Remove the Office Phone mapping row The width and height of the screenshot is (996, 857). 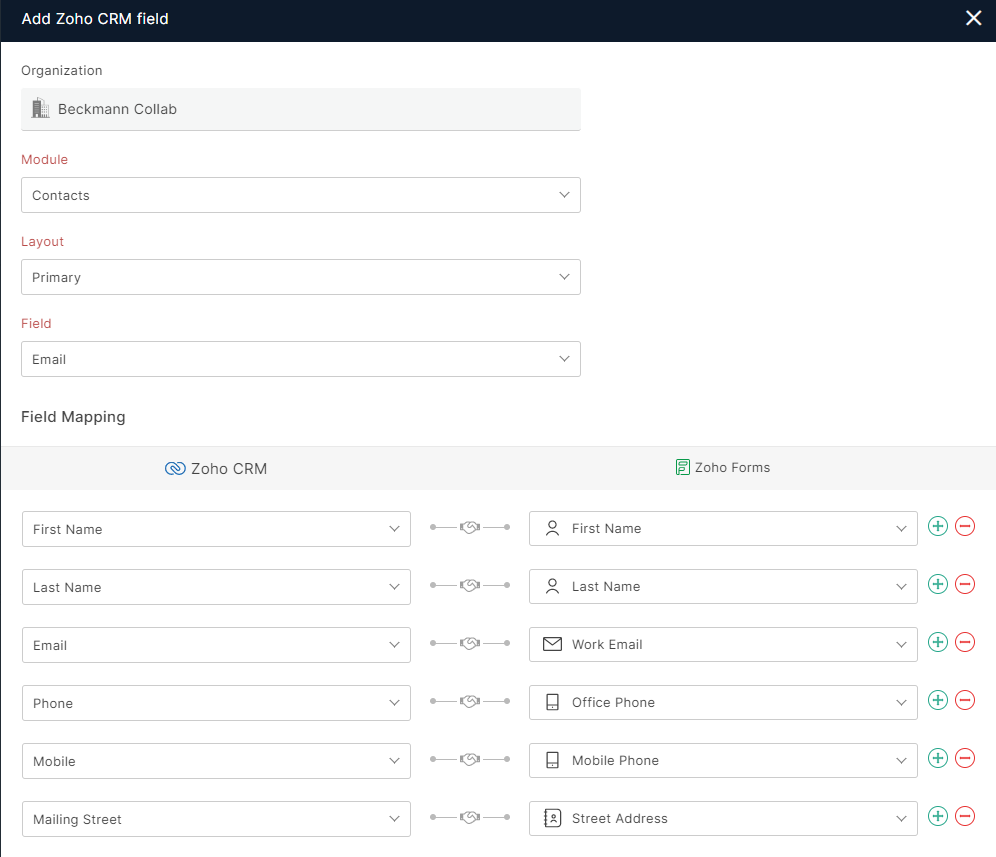coord(965,700)
